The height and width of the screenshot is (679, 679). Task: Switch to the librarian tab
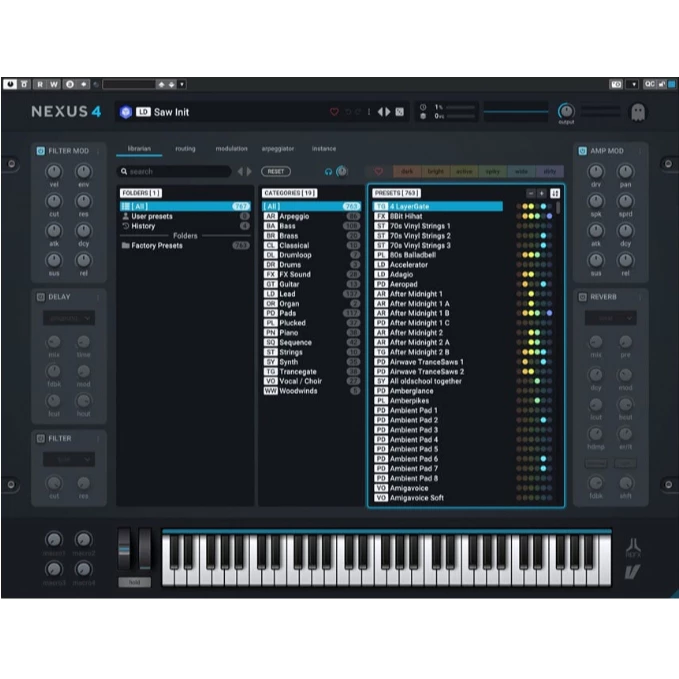click(x=139, y=149)
